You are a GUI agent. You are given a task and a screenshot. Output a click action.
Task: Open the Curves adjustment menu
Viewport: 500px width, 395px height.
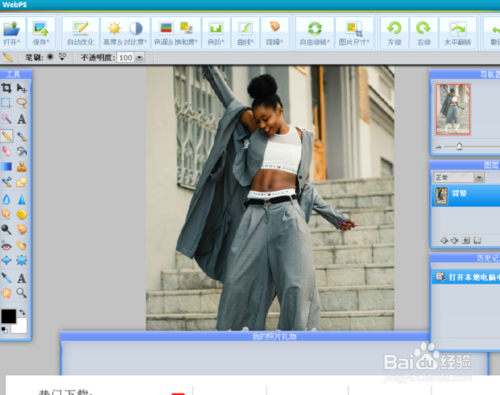[x=245, y=33]
